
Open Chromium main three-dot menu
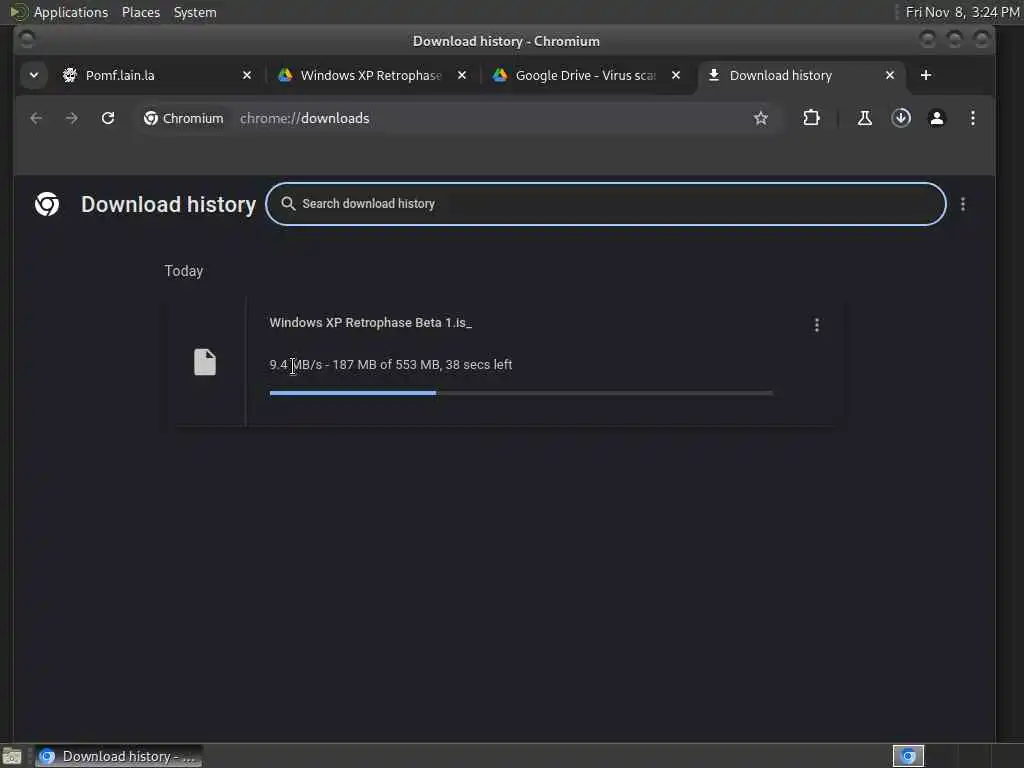coord(972,118)
